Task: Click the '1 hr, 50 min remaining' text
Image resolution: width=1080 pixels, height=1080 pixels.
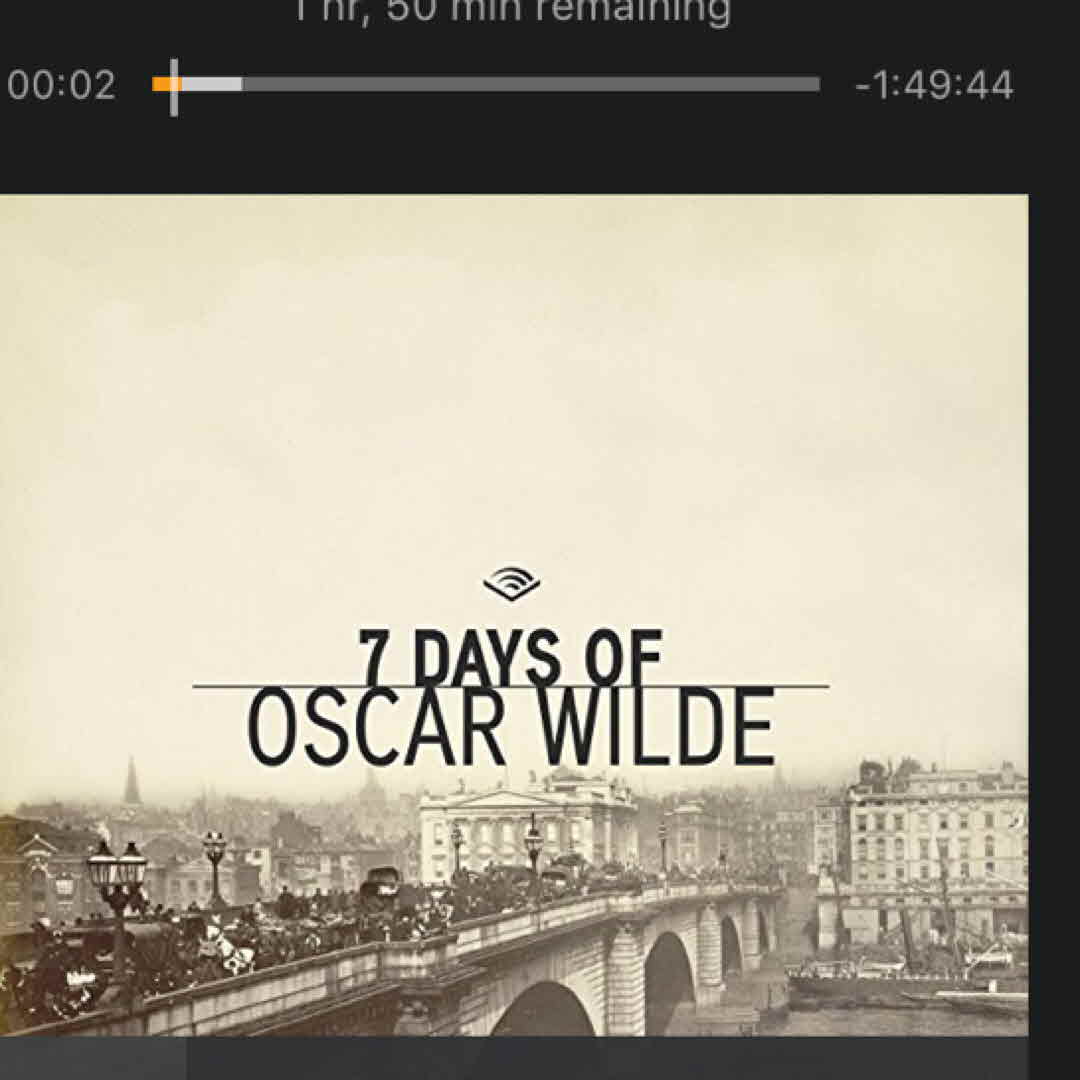Action: click(512, 12)
